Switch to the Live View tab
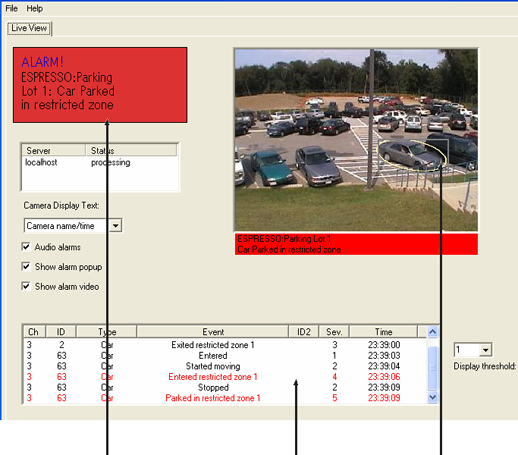Image resolution: width=518 pixels, height=455 pixels. click(x=29, y=28)
